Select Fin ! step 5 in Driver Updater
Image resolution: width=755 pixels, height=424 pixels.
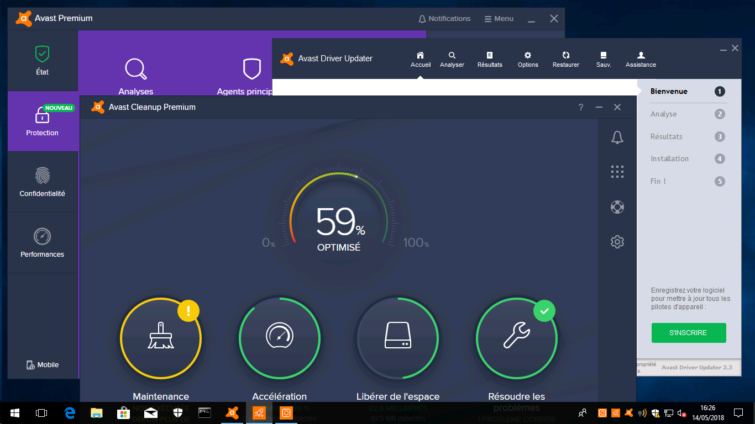point(687,181)
